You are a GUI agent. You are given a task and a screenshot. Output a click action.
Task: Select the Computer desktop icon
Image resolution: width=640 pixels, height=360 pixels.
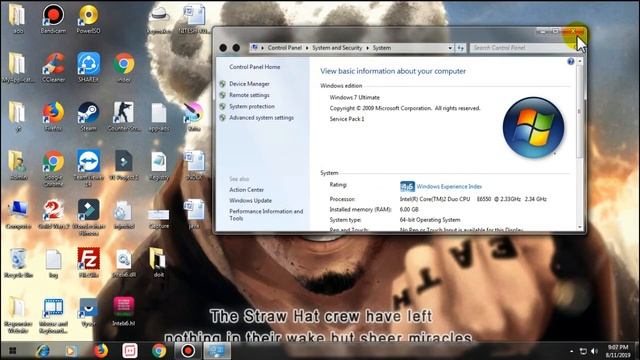point(18,214)
